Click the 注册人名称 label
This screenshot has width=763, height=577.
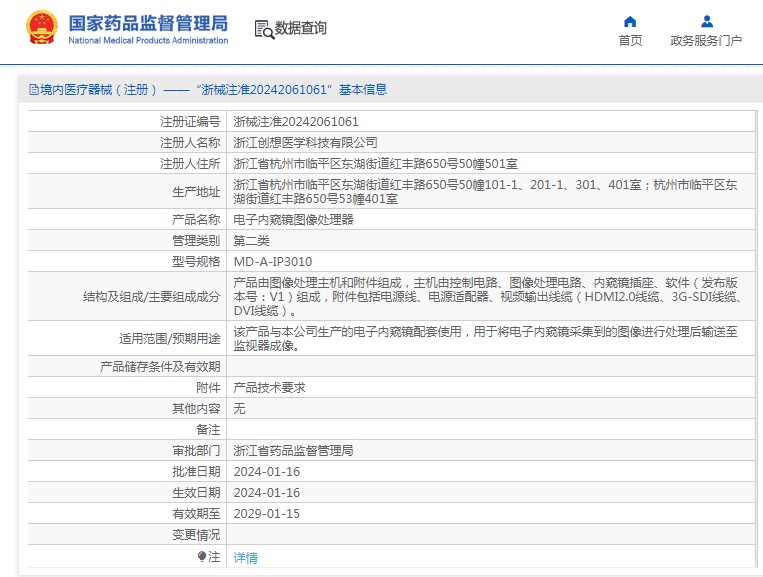pyautogui.click(x=190, y=143)
